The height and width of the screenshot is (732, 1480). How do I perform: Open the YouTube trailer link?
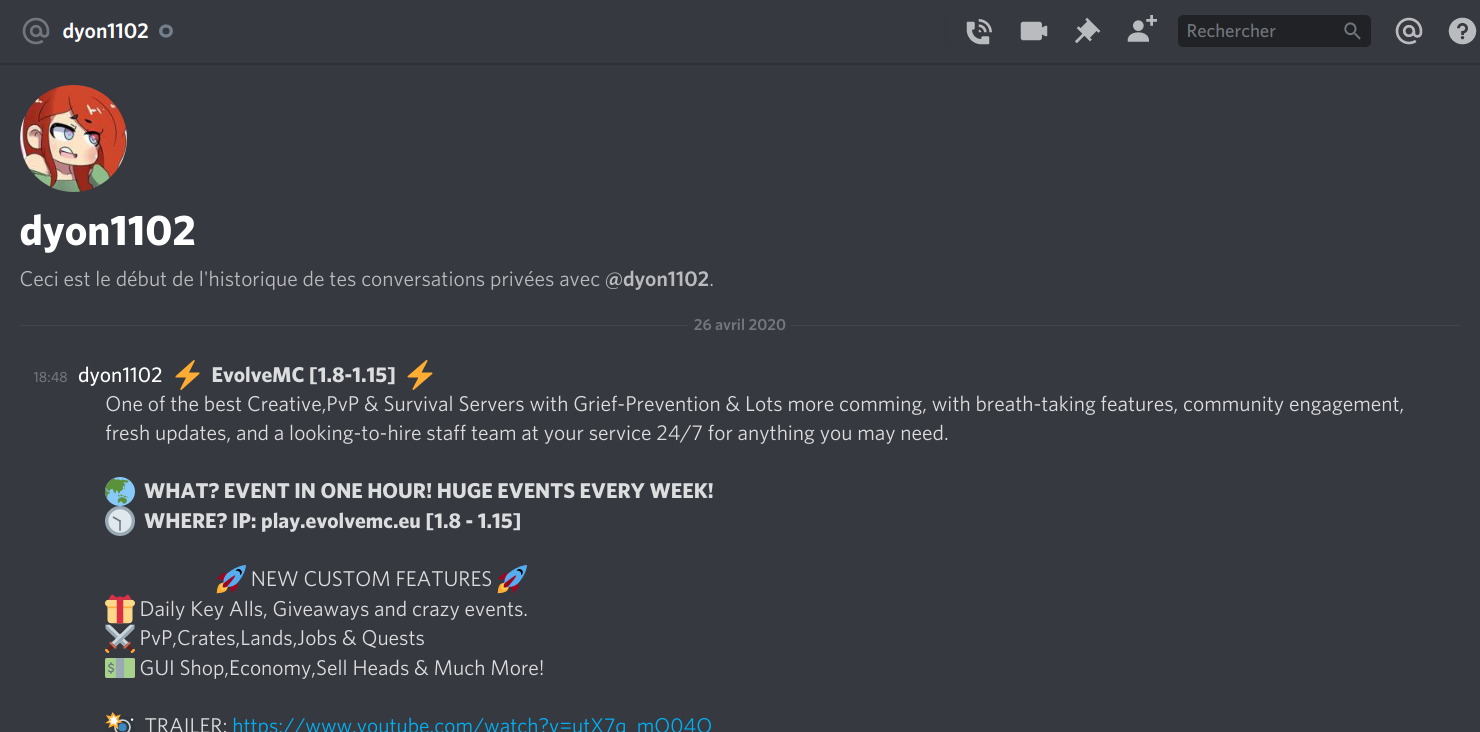(x=472, y=723)
